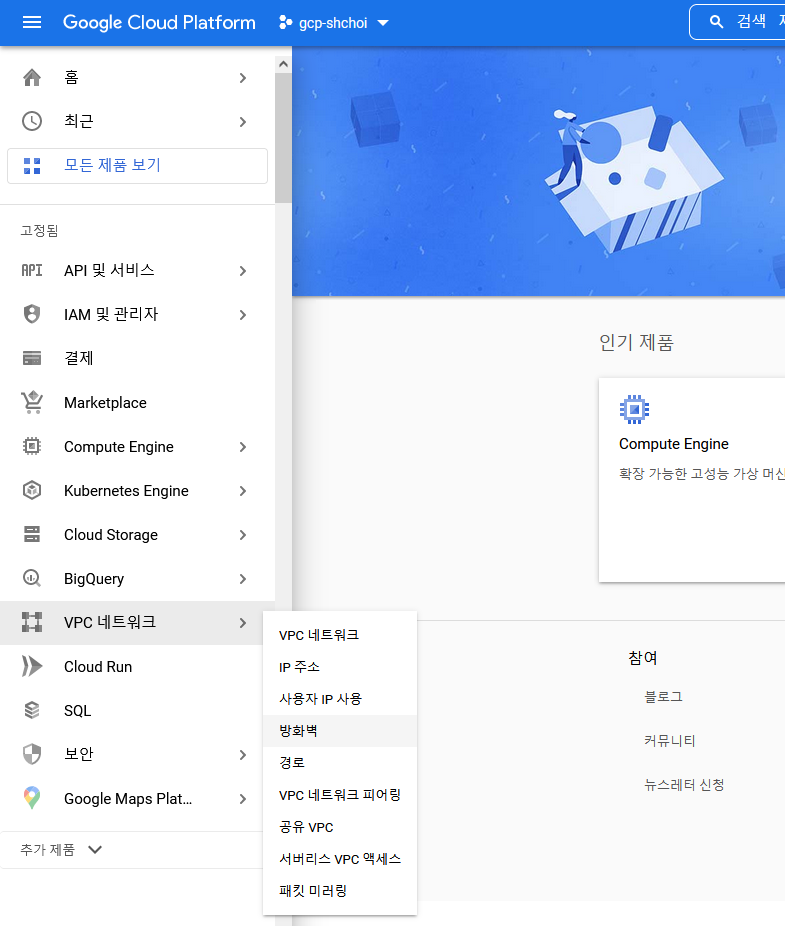Open the 블로그 link
This screenshot has width=785, height=926.
pos(663,697)
